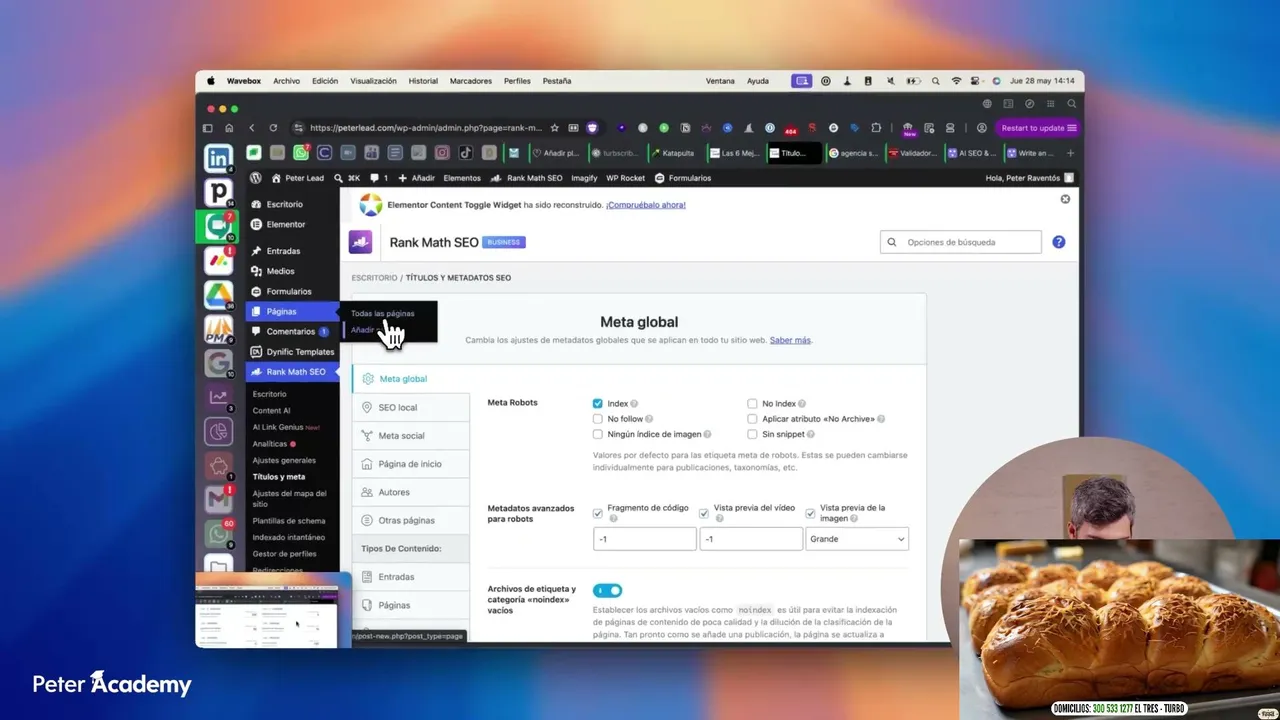Click the WordPress logo in the admin bar
The width and height of the screenshot is (1280, 720).
click(256, 178)
